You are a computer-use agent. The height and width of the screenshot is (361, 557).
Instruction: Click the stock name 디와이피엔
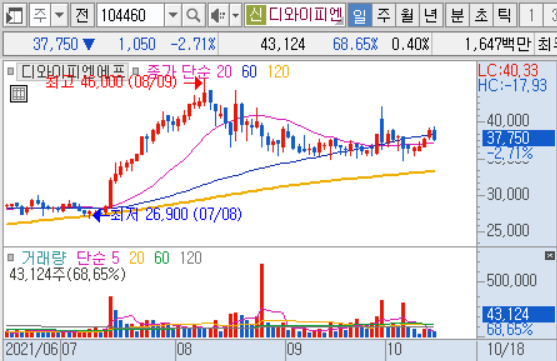click(305, 15)
